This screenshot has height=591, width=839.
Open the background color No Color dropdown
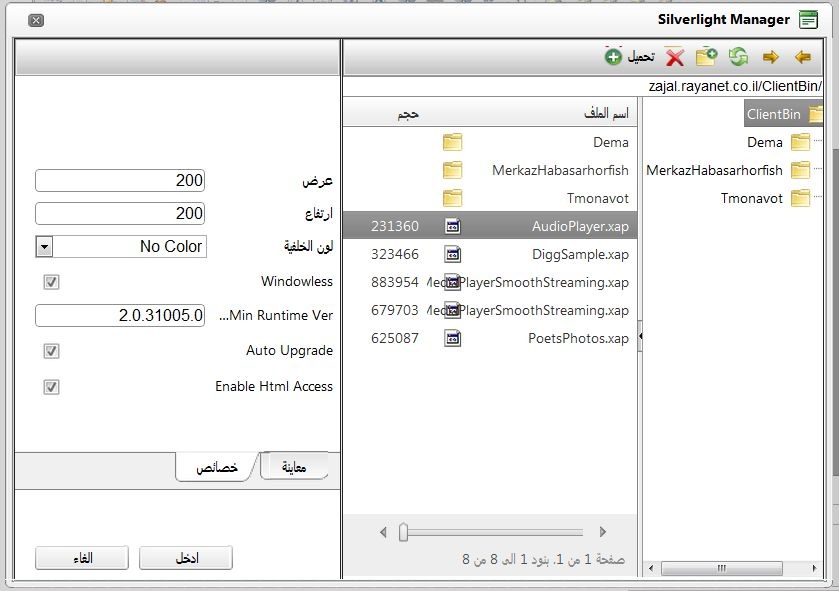pyautogui.click(x=44, y=247)
